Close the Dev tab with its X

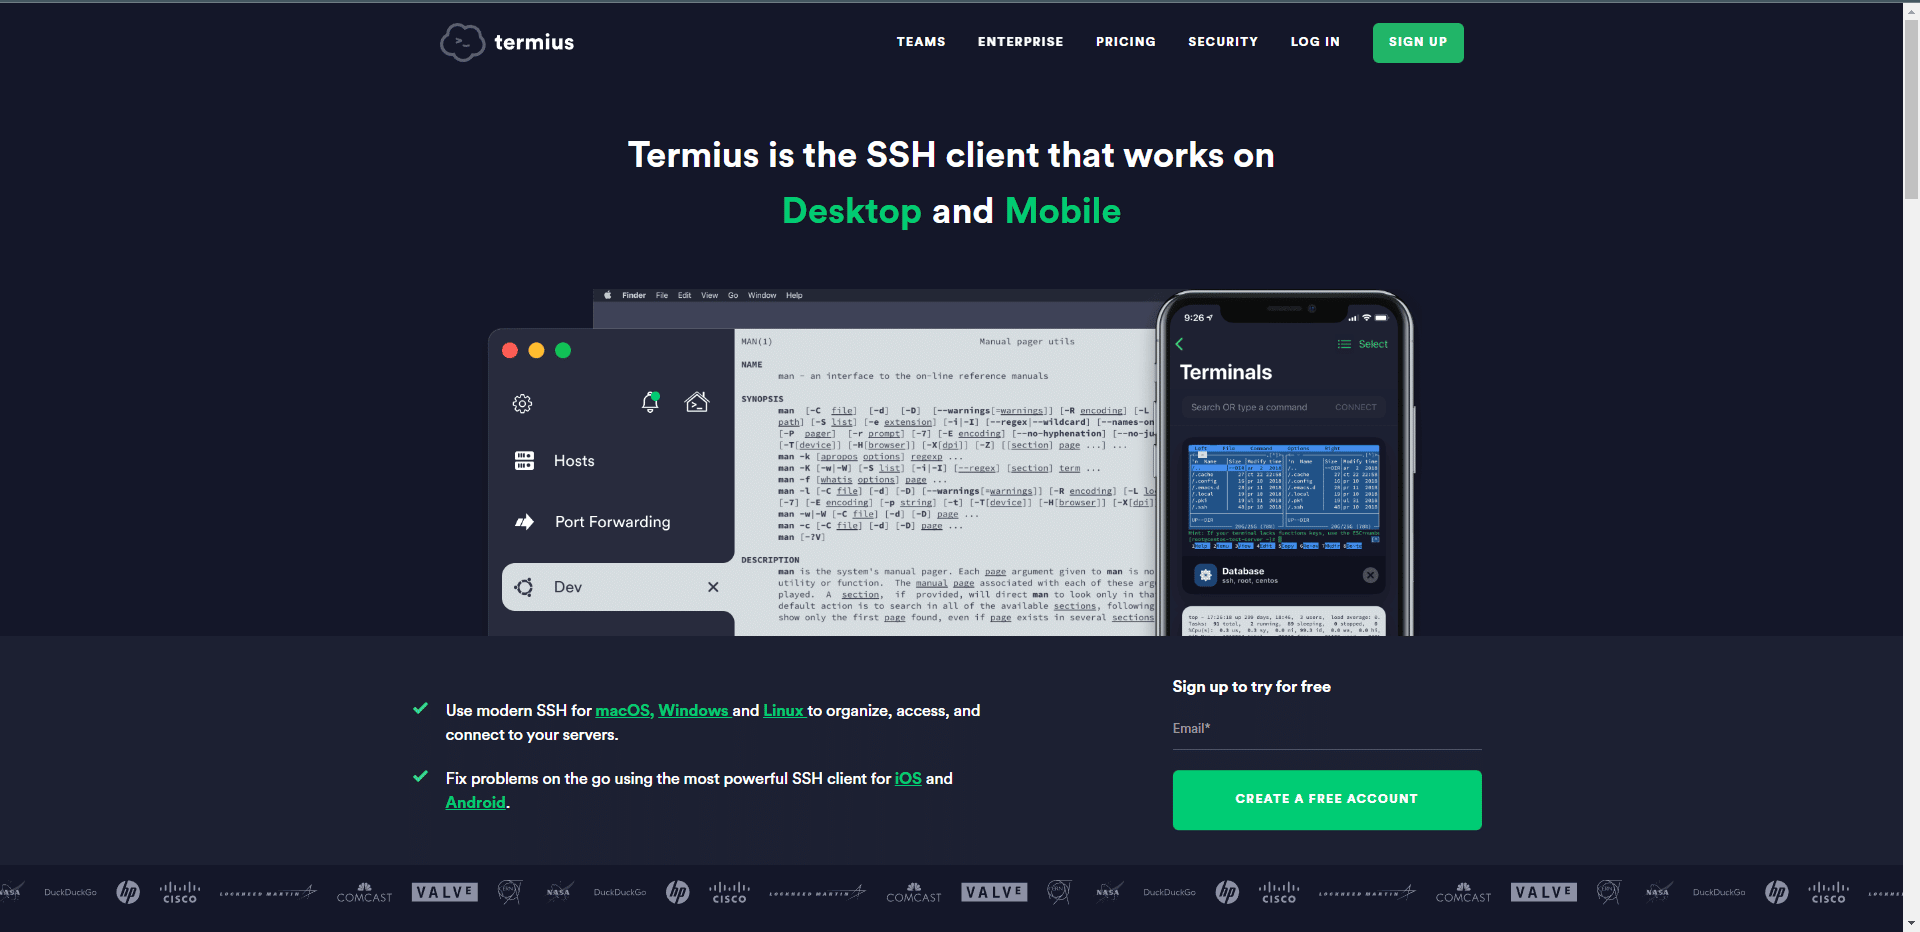click(x=713, y=587)
